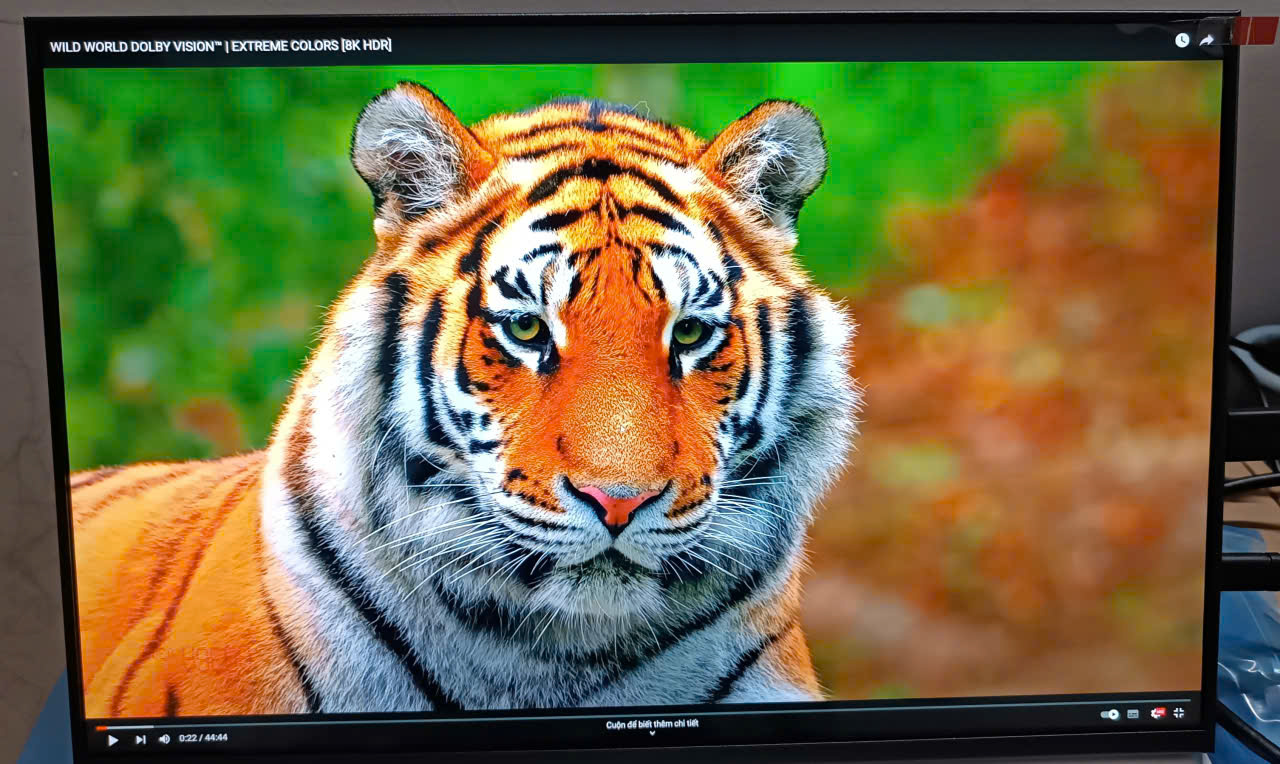Open the WILD WORLD DOLBY VISION title link
1280x764 pixels.
(220, 46)
